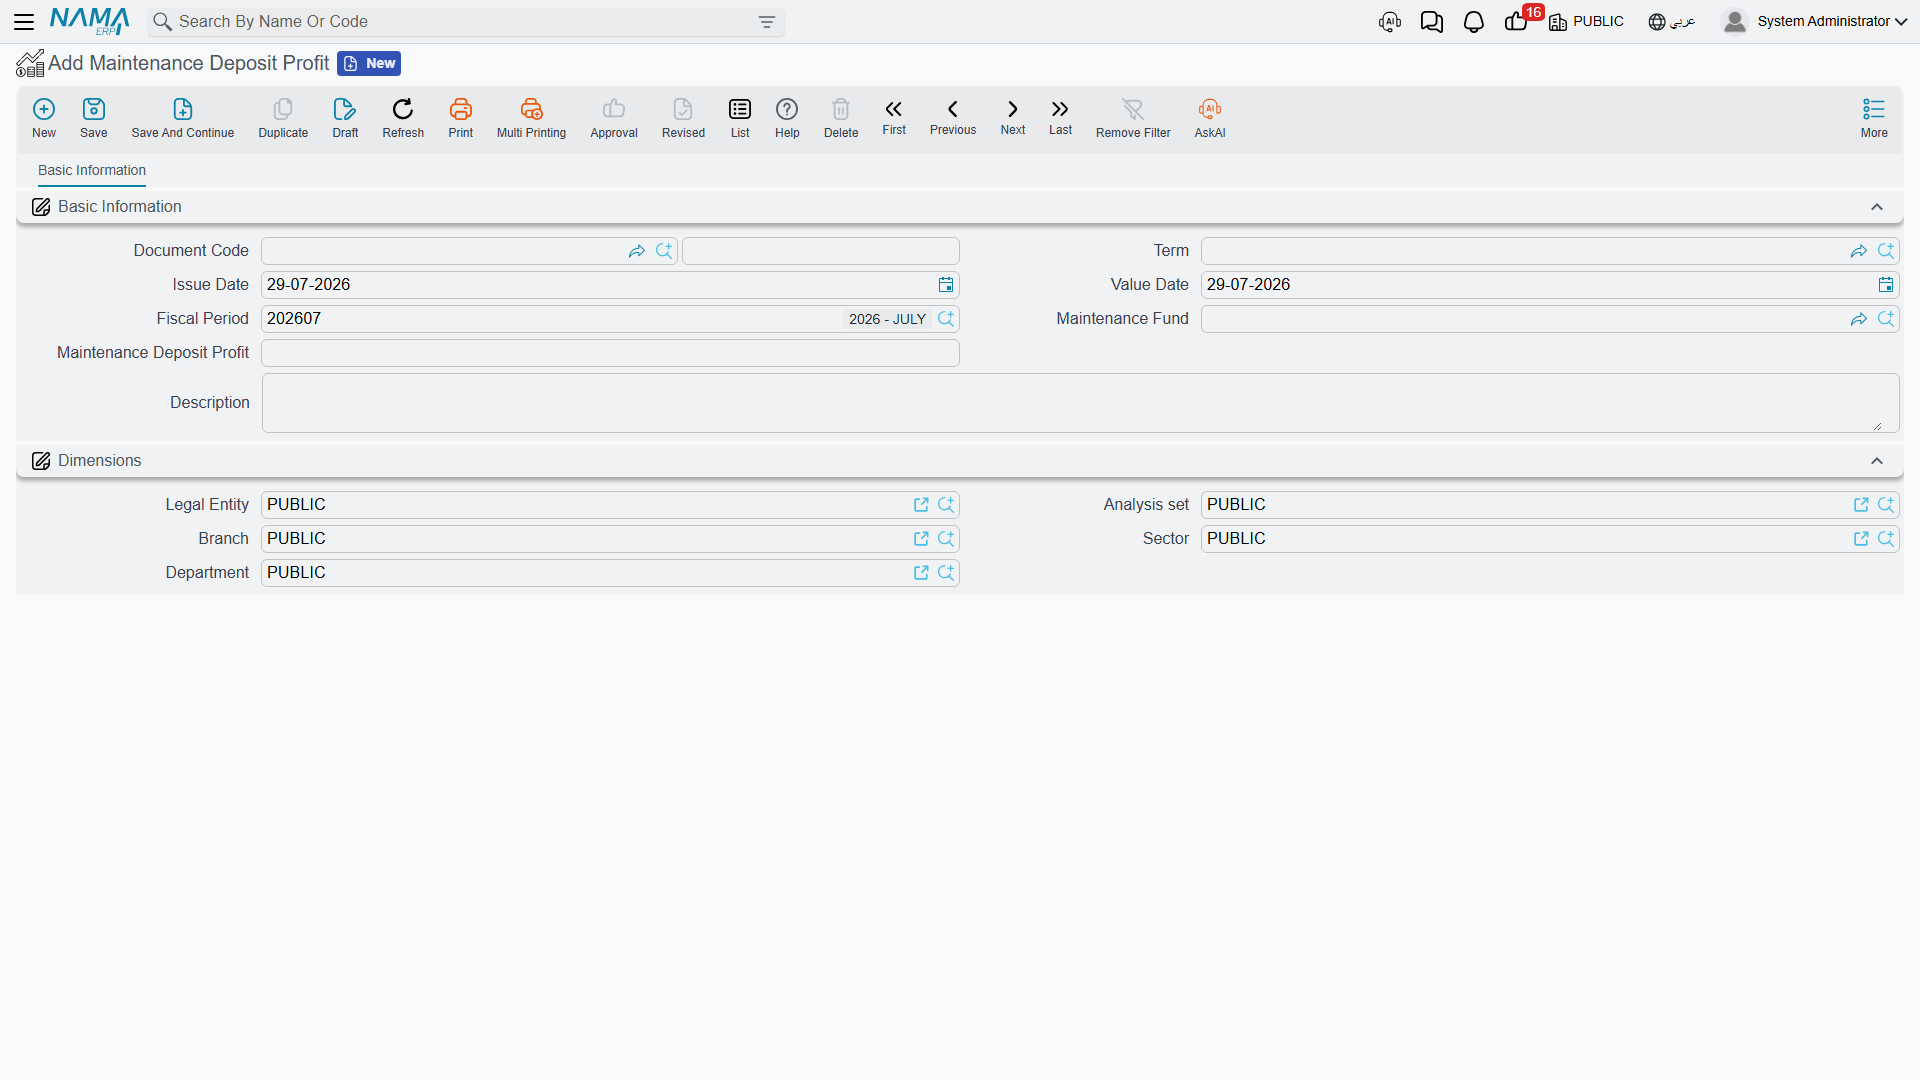Open the Issue Date calendar picker

coord(946,285)
